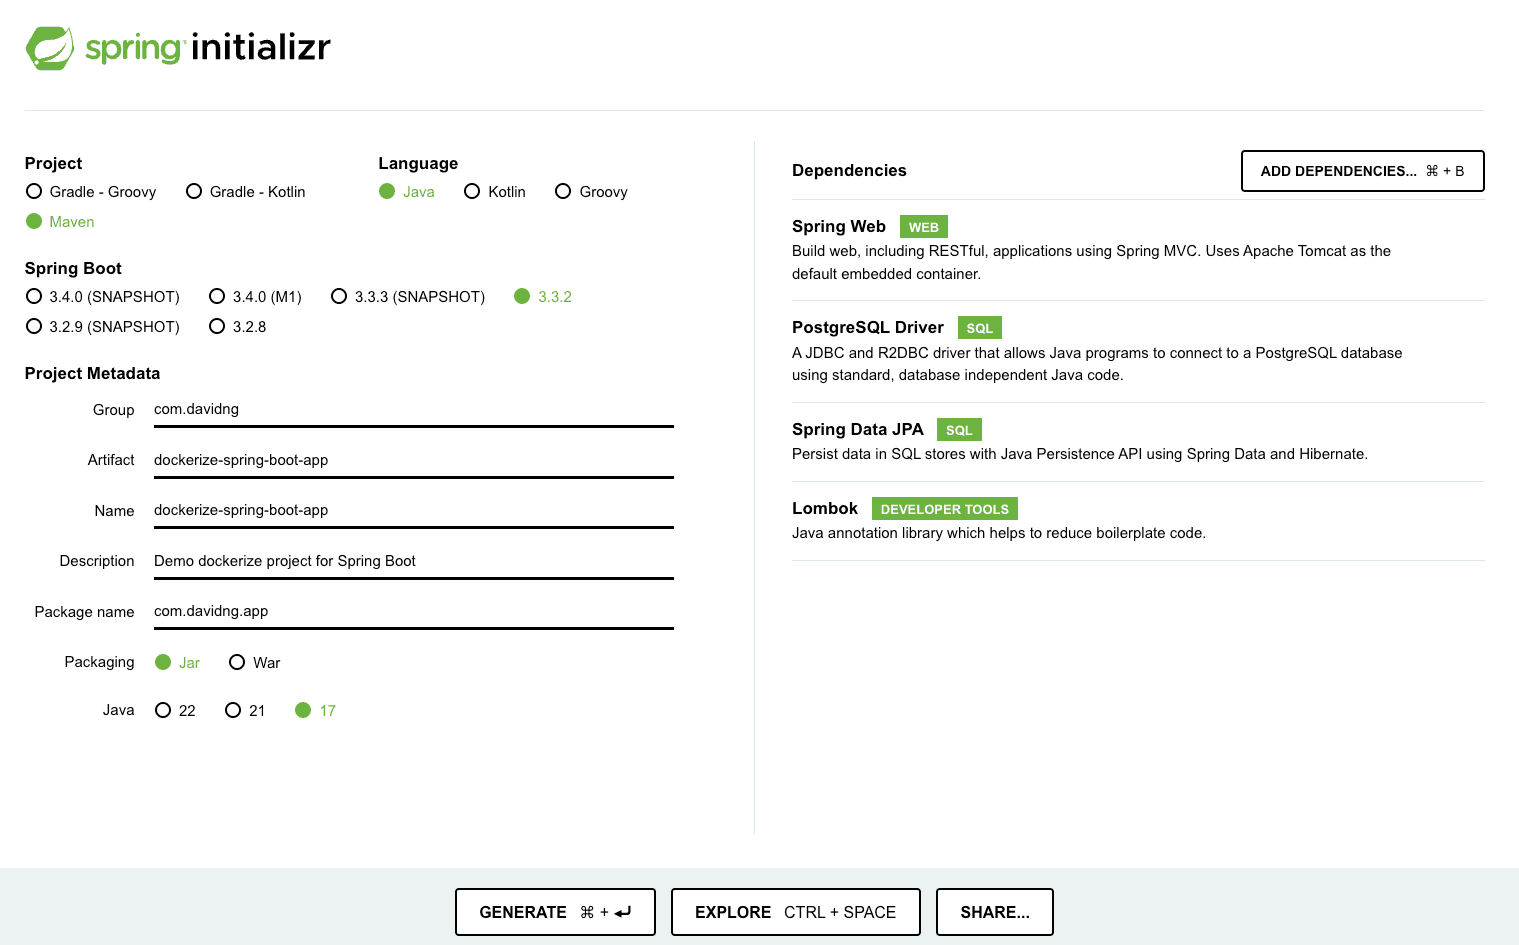Click the Group input field

point(413,410)
